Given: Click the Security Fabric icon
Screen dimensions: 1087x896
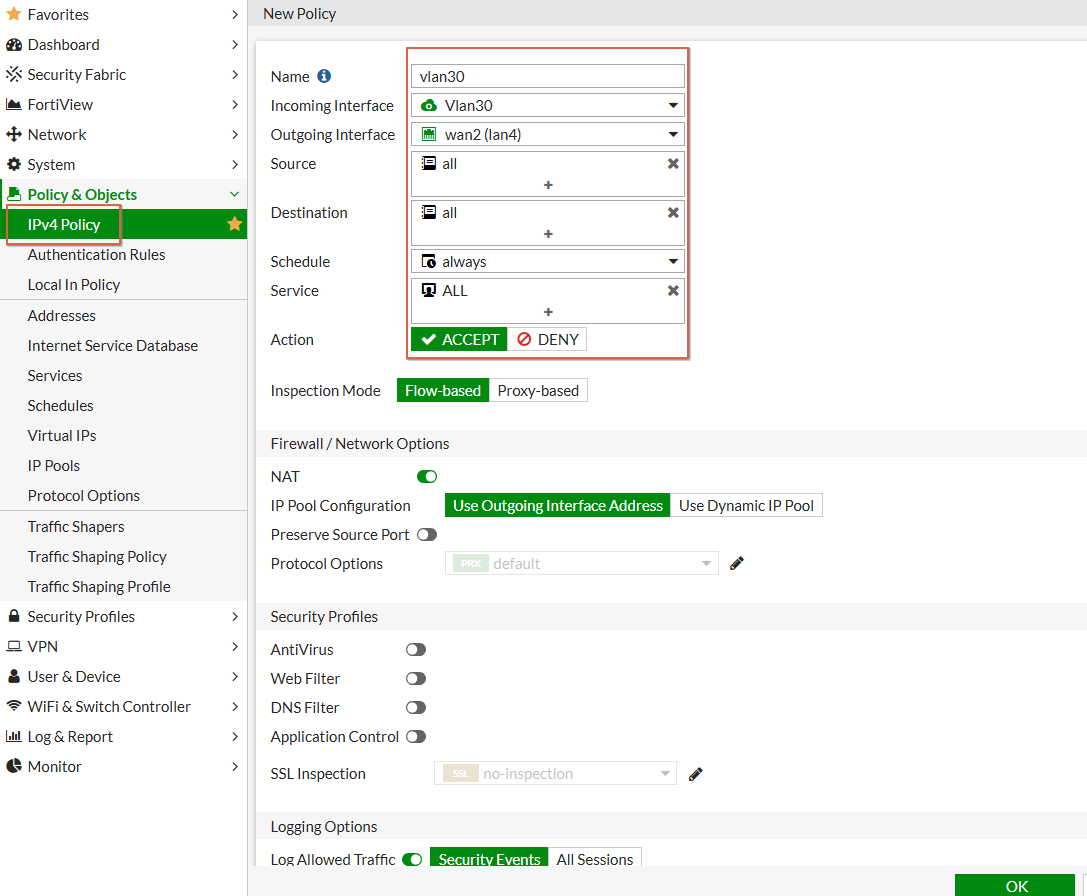Looking at the screenshot, I should [x=13, y=74].
